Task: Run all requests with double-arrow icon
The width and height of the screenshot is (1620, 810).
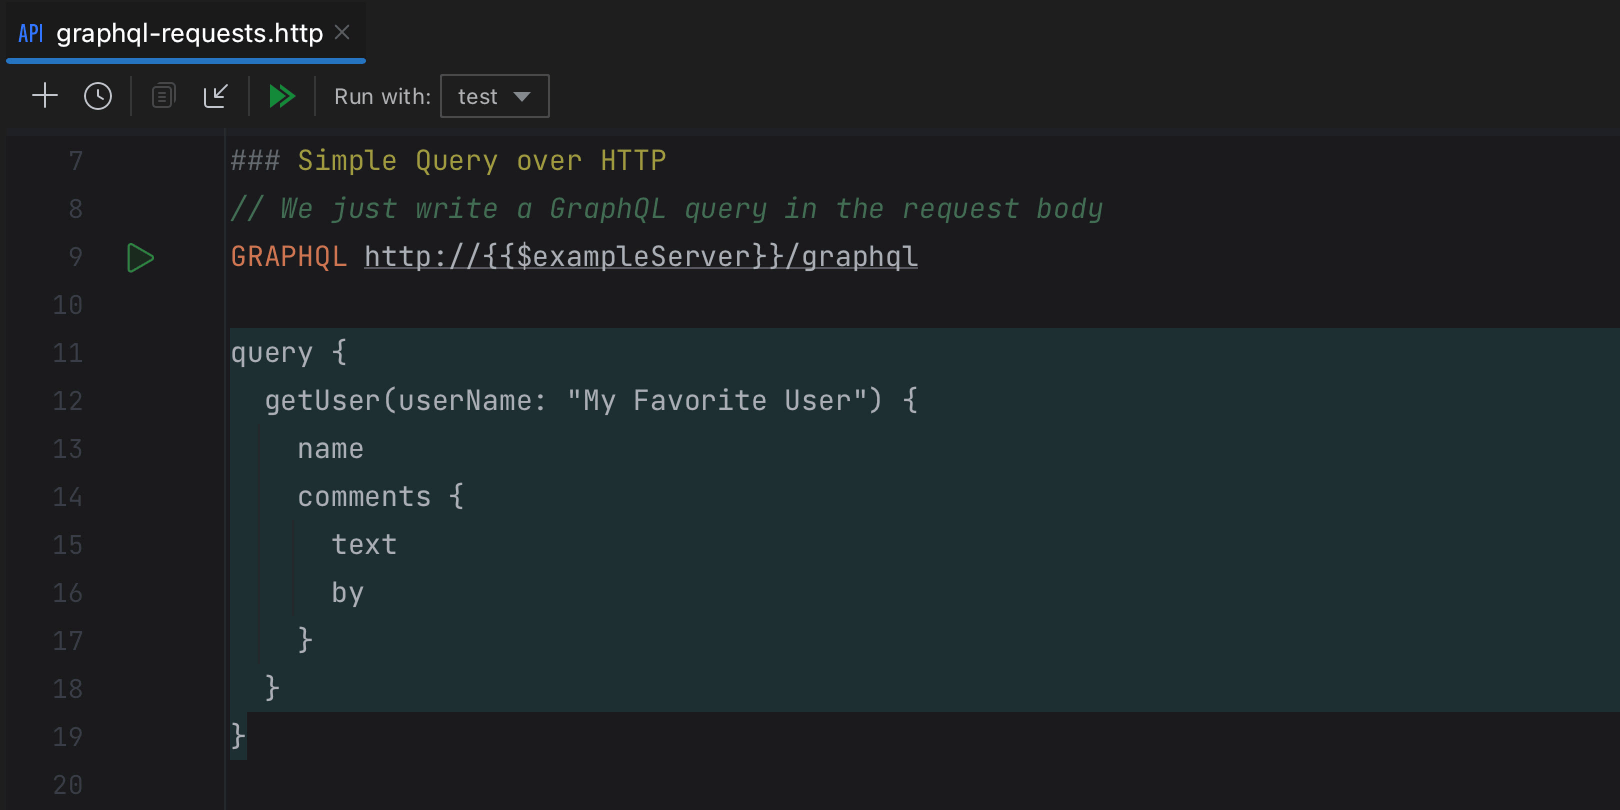Action: [x=282, y=96]
